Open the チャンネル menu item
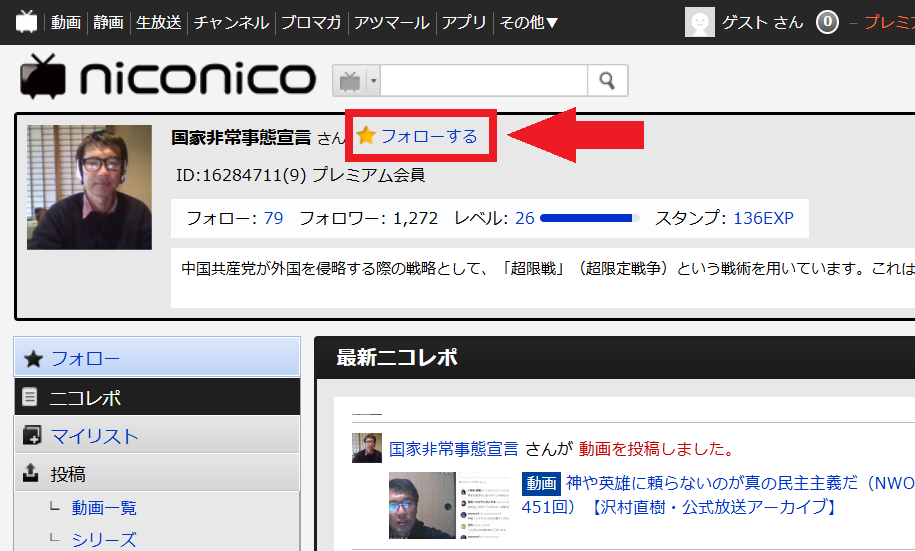 [x=231, y=22]
